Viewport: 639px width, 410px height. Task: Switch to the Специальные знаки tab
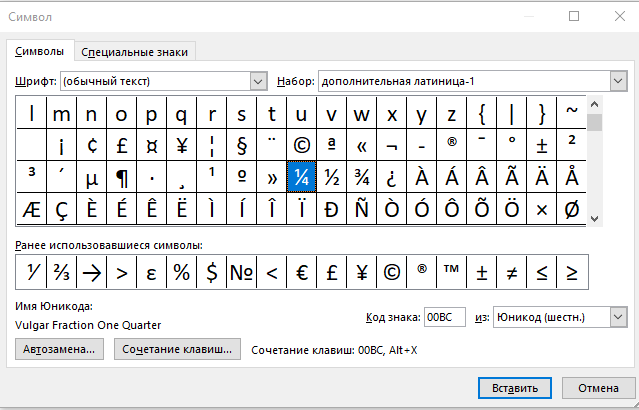tap(134, 52)
